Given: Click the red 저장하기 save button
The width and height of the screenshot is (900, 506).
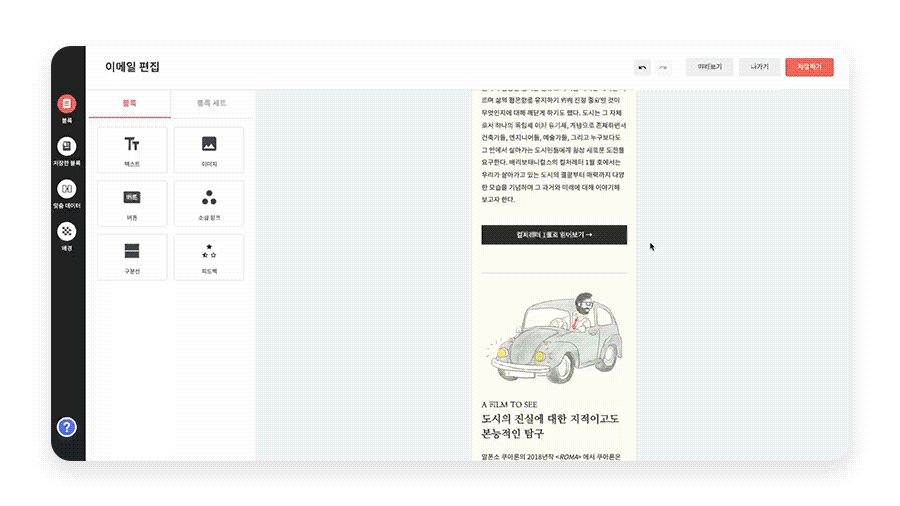Looking at the screenshot, I should (x=809, y=67).
